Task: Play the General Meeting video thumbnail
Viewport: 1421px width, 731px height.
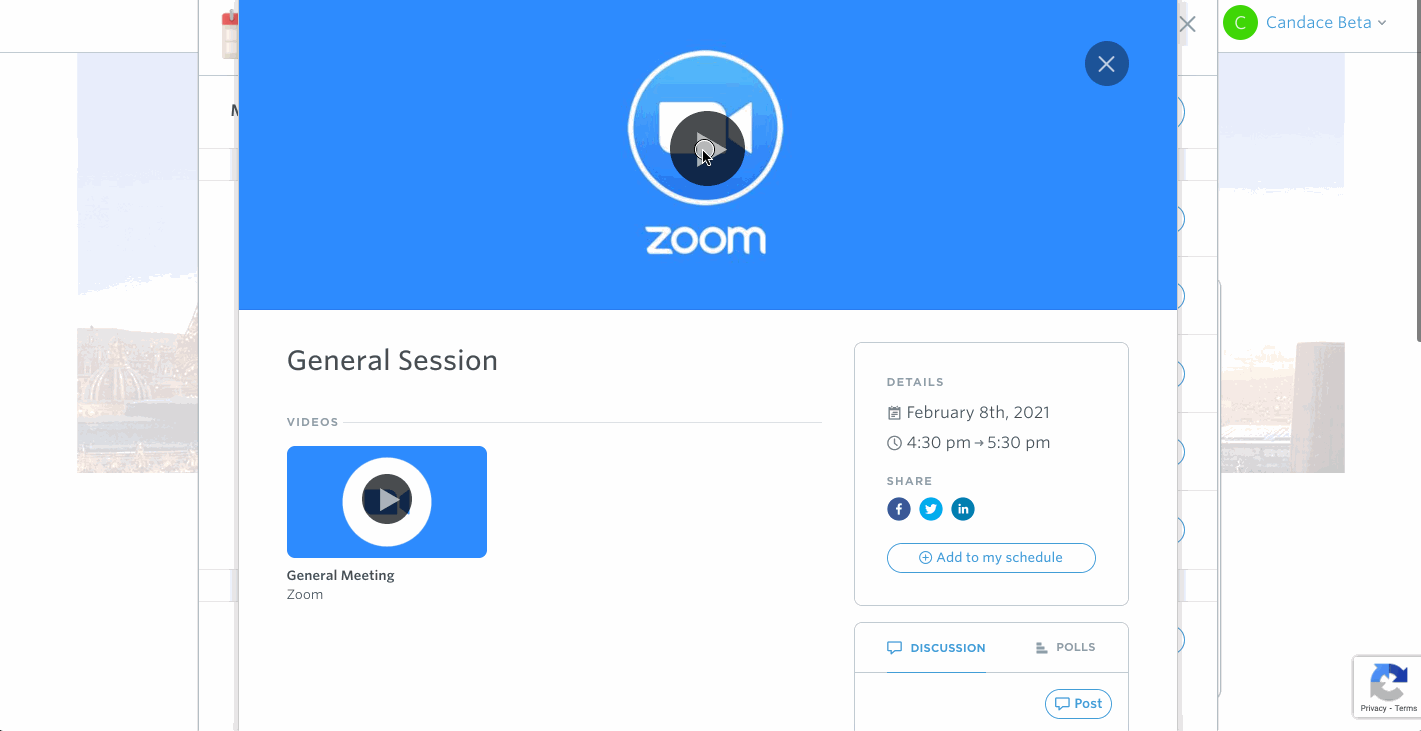Action: click(387, 501)
